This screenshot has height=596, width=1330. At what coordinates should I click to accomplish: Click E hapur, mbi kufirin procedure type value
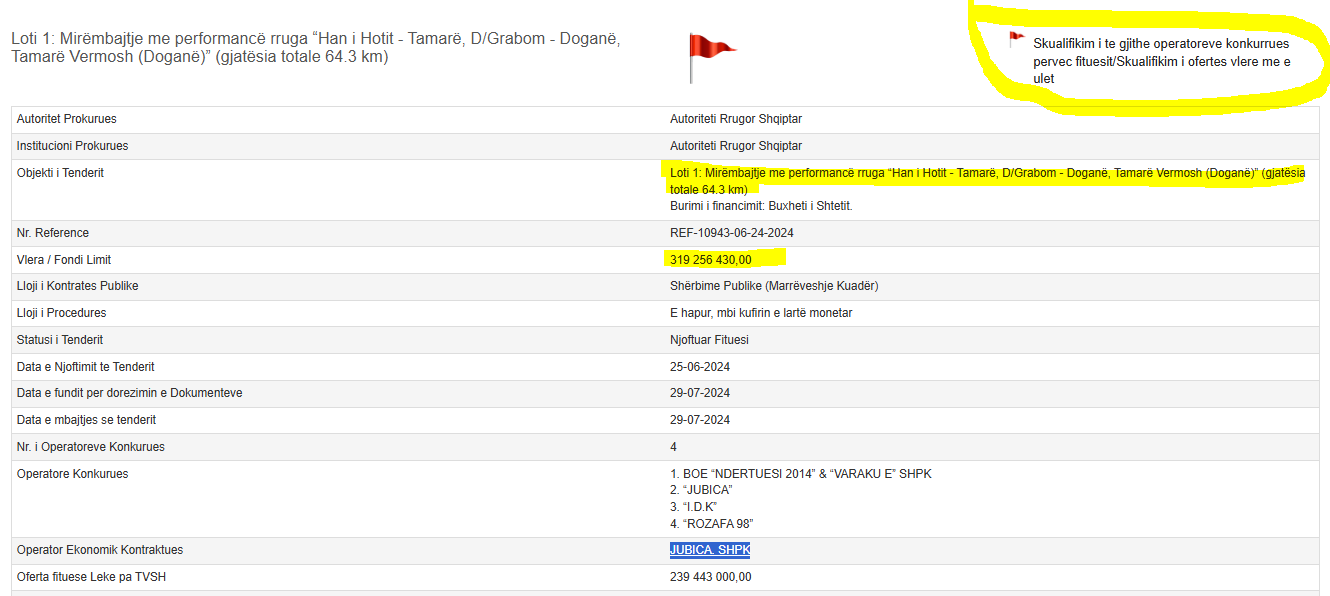[760, 313]
